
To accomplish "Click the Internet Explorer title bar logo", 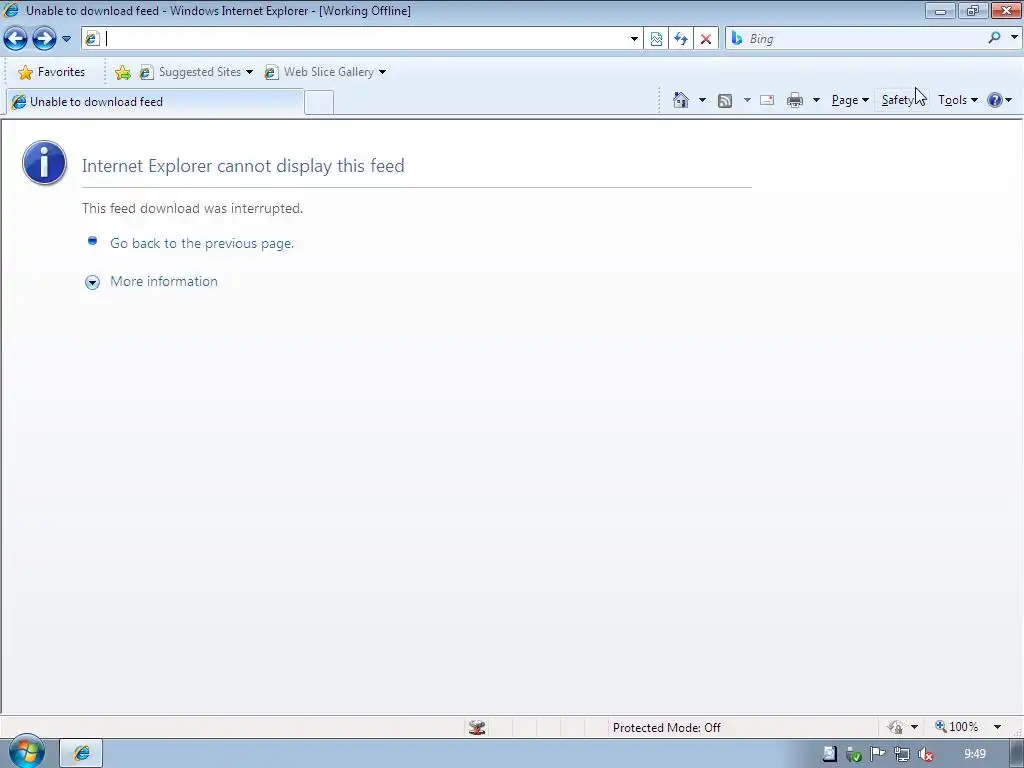I will tap(11, 10).
